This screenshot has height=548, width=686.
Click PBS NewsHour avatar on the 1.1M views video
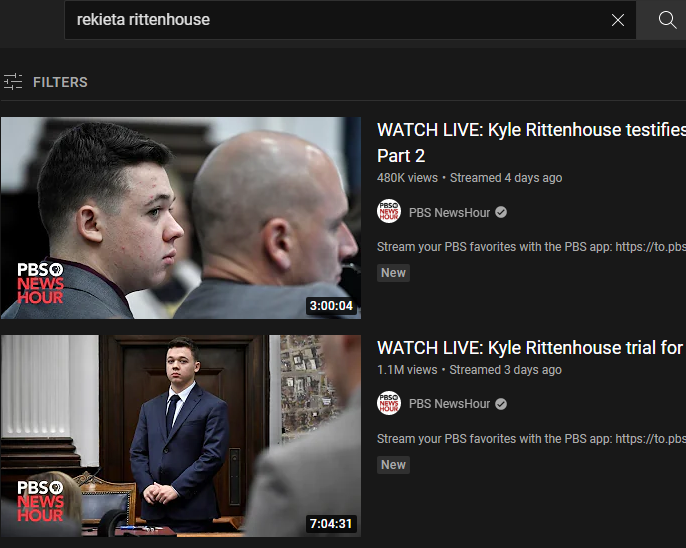(x=389, y=403)
